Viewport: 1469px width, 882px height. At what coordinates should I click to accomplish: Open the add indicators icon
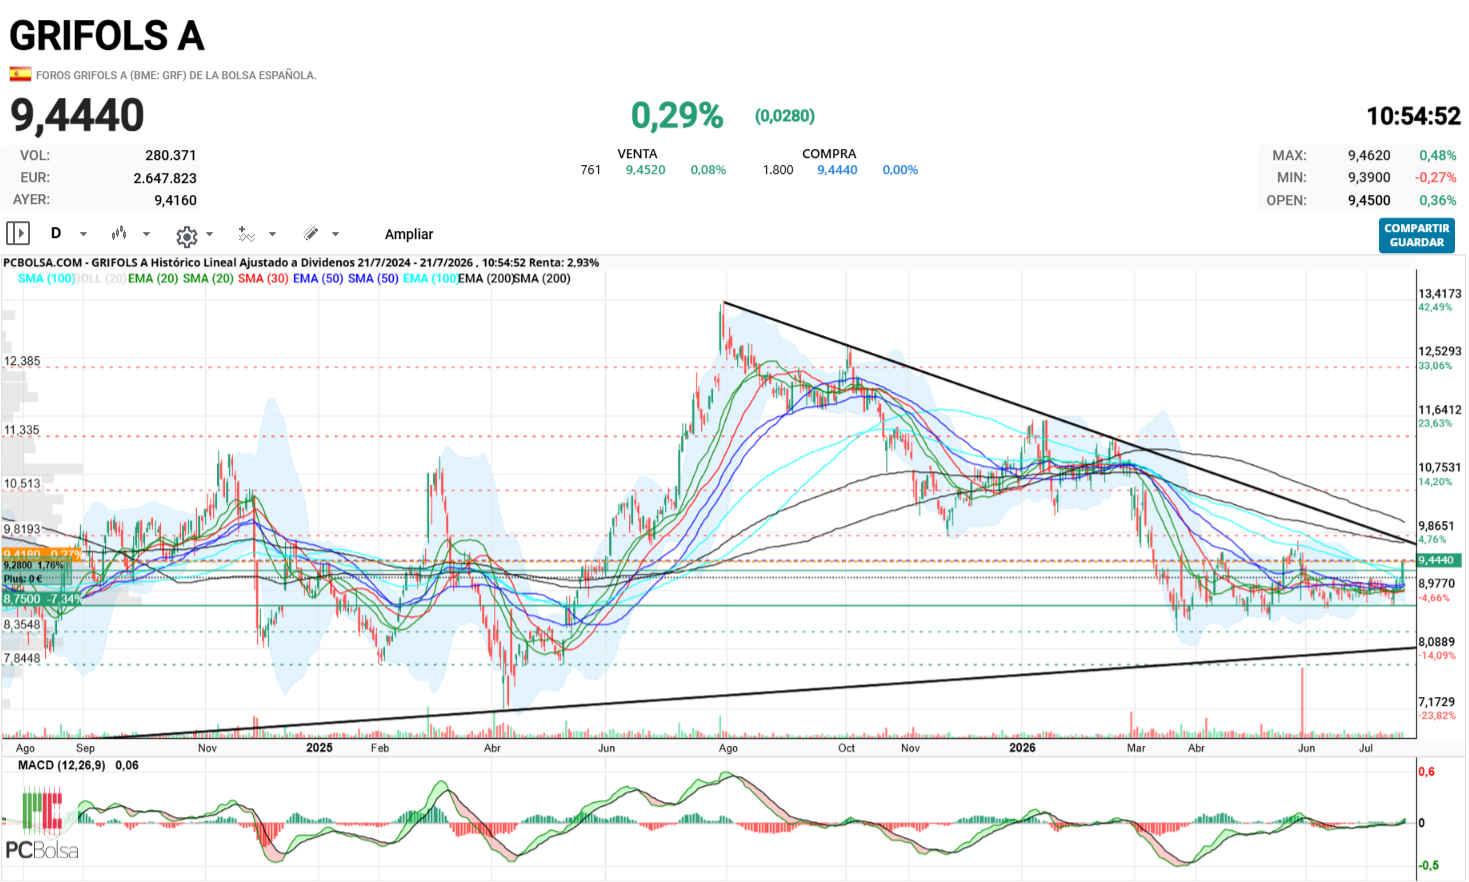[x=246, y=234]
